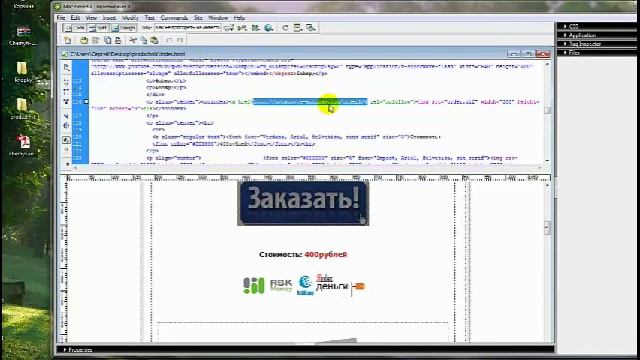Open the Modify menu

point(130,18)
